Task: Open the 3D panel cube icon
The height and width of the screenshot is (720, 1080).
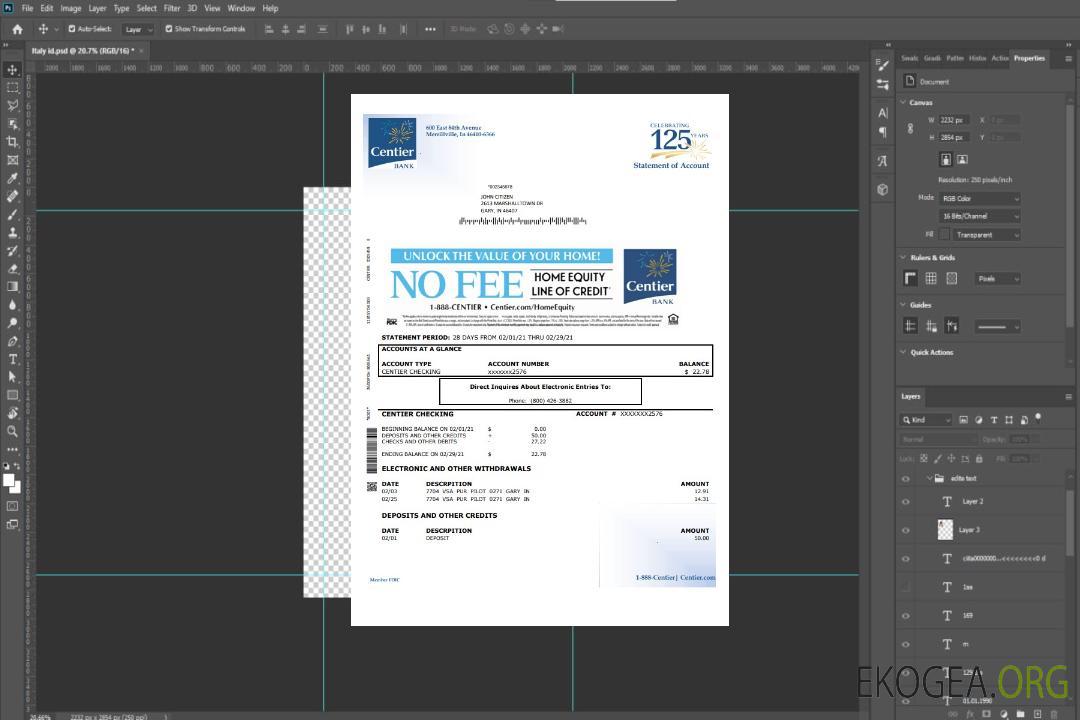Action: click(x=882, y=189)
